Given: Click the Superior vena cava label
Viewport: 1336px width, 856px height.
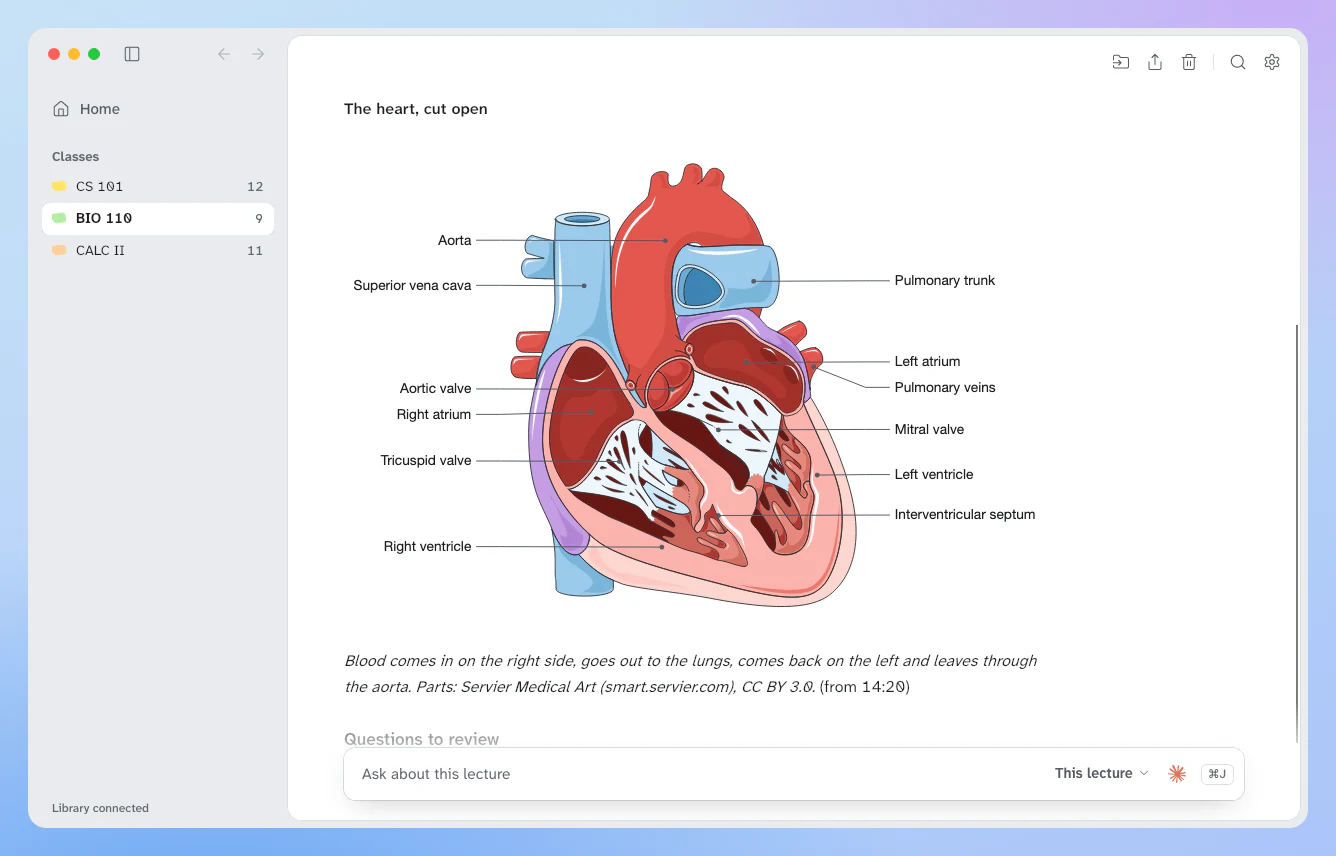Looking at the screenshot, I should [412, 285].
